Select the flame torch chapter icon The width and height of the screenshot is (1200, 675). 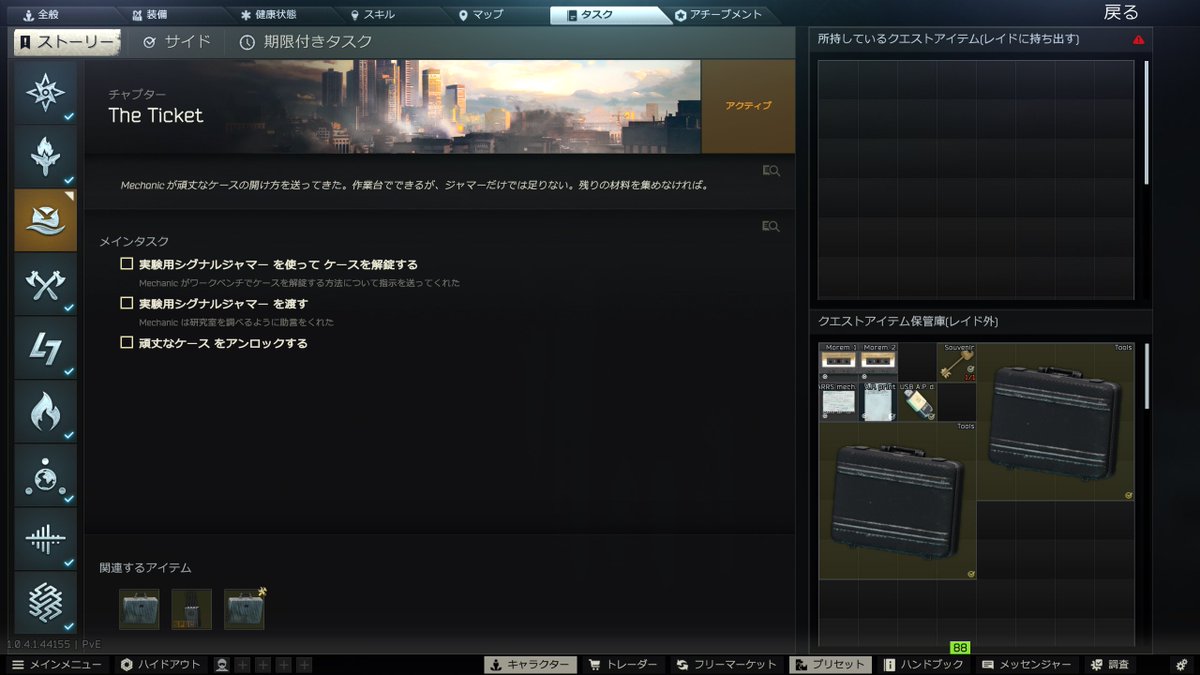point(45,155)
